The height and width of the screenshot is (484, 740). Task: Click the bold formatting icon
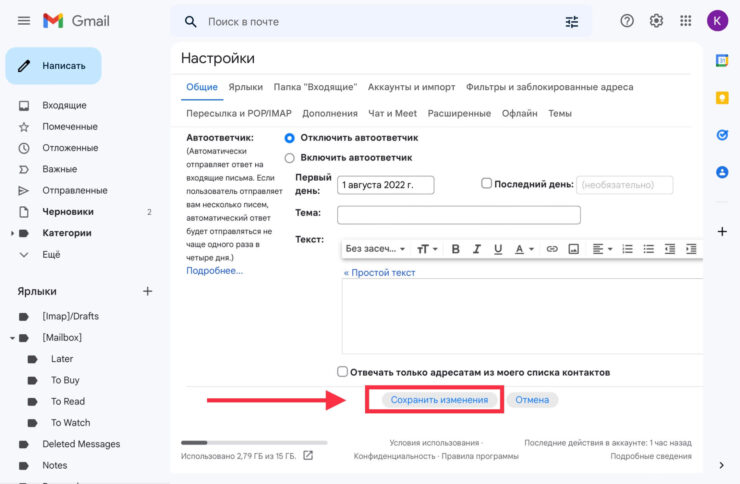click(455, 249)
